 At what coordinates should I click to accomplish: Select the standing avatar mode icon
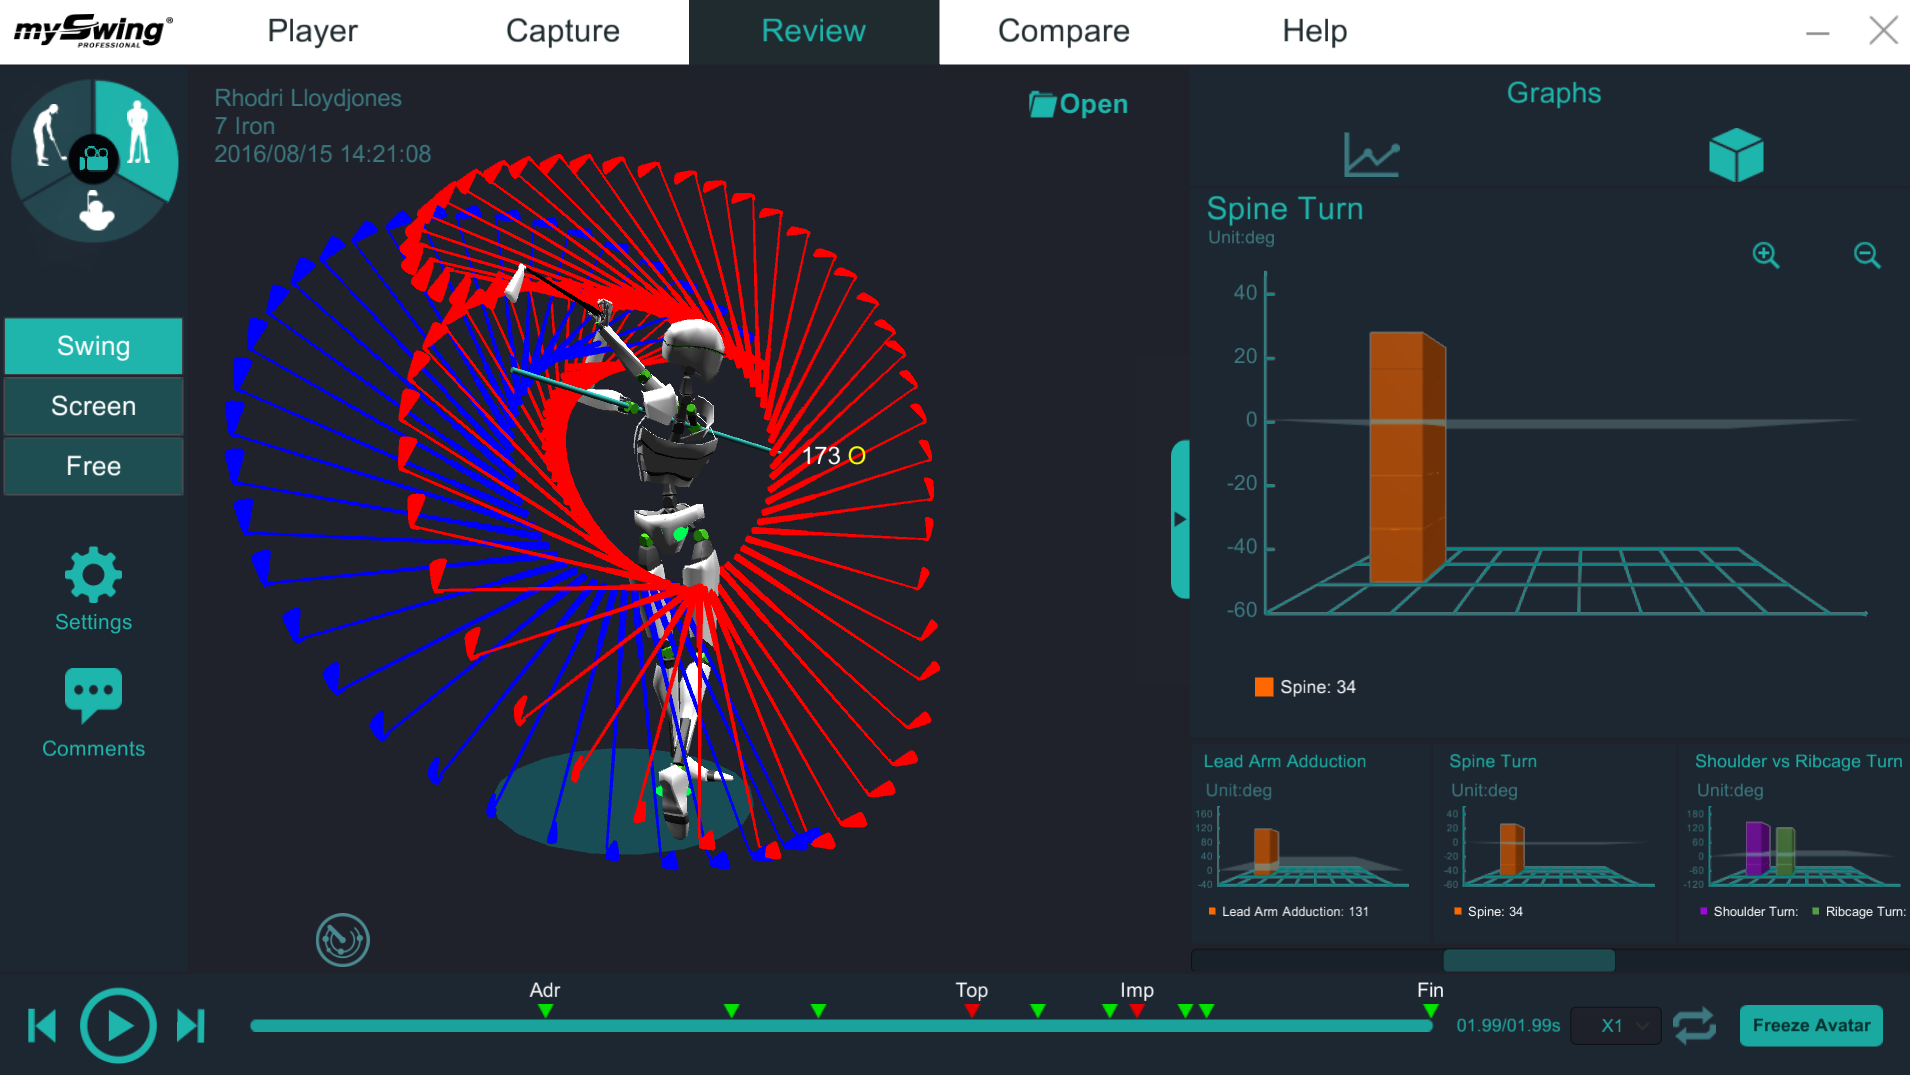click(138, 131)
